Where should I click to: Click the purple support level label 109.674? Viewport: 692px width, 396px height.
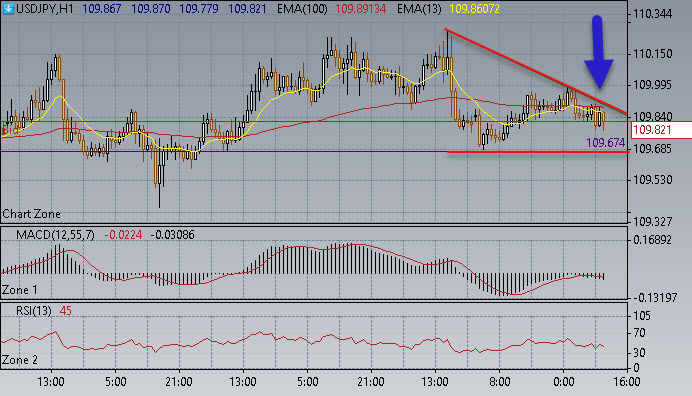606,143
